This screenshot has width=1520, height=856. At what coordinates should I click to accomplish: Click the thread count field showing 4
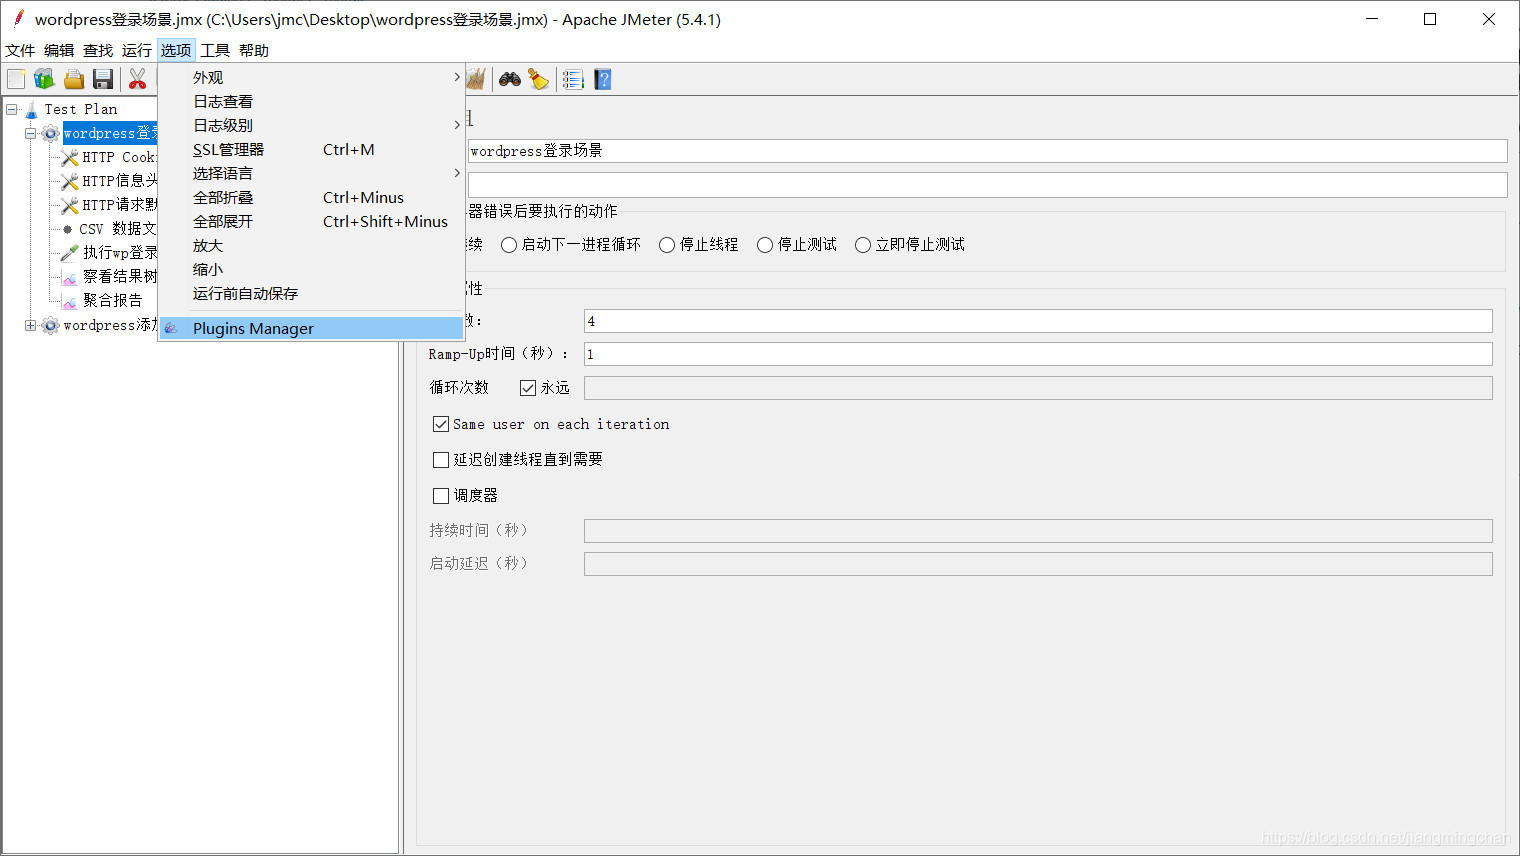point(1038,321)
